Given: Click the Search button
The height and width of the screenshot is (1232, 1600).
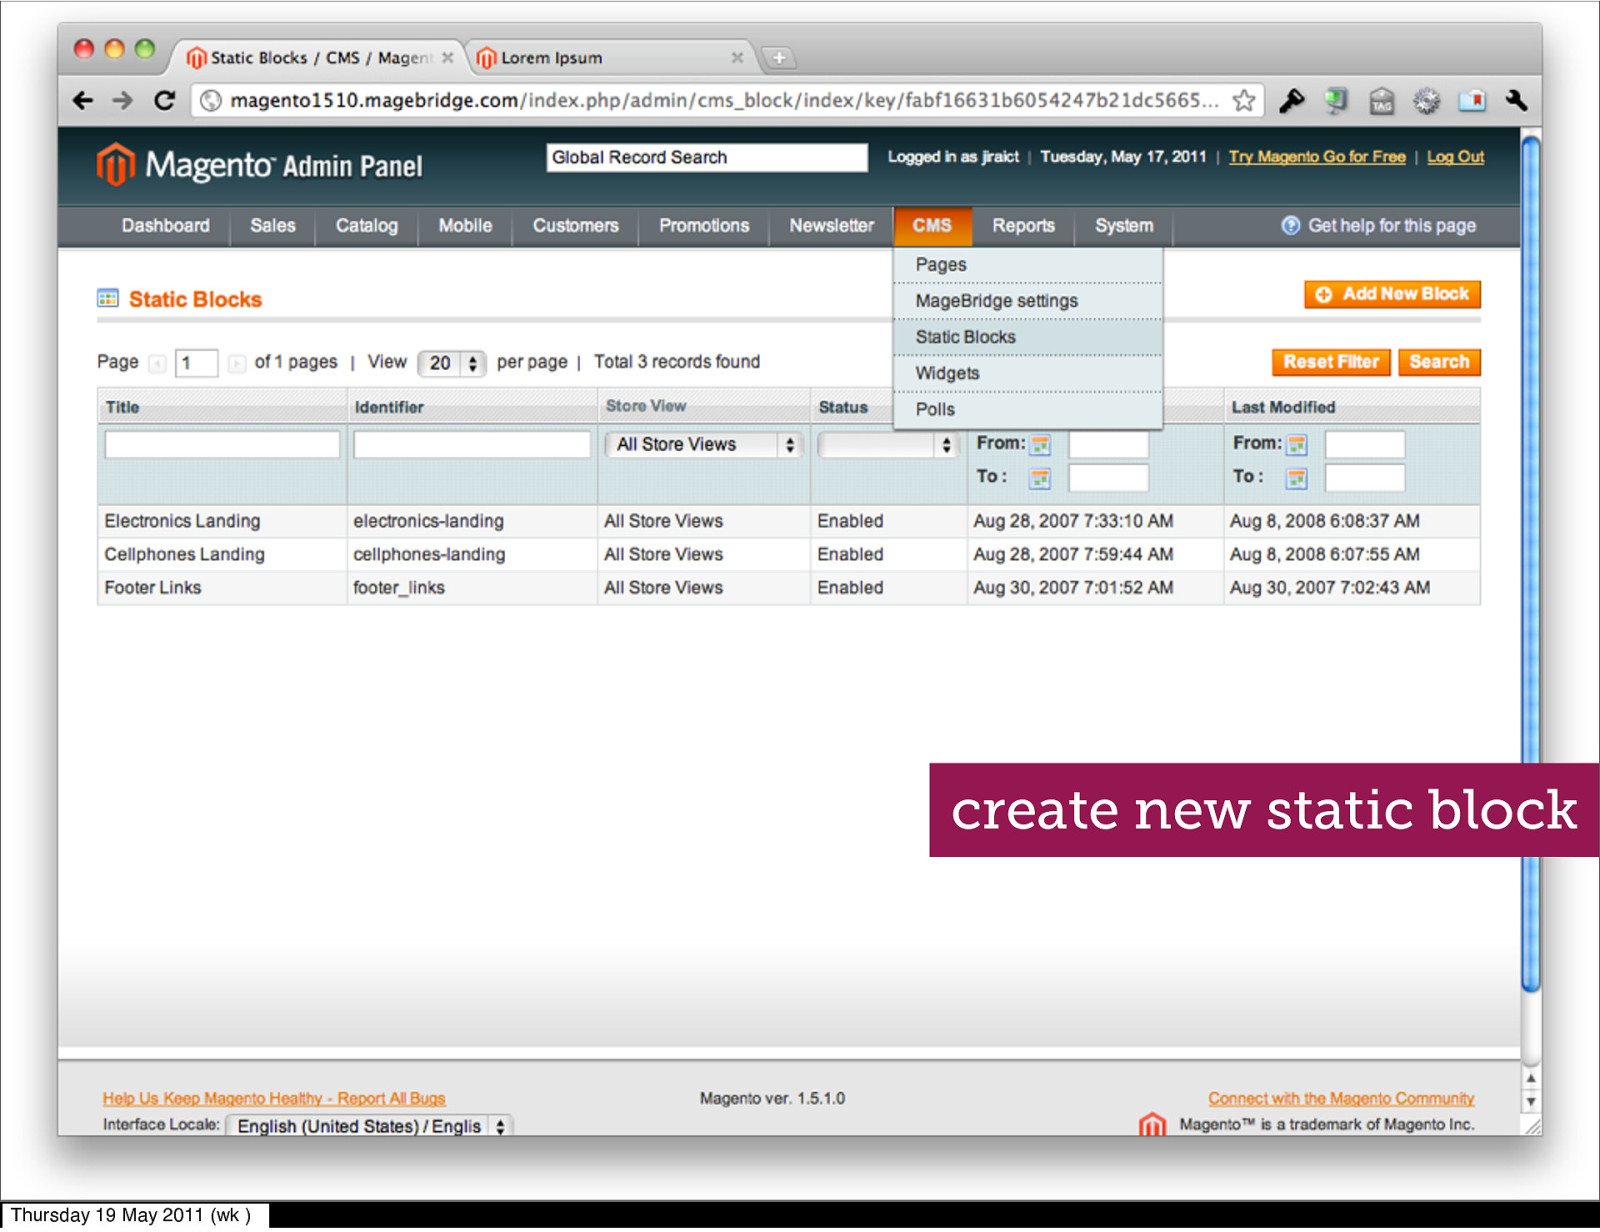Looking at the screenshot, I should [x=1439, y=362].
